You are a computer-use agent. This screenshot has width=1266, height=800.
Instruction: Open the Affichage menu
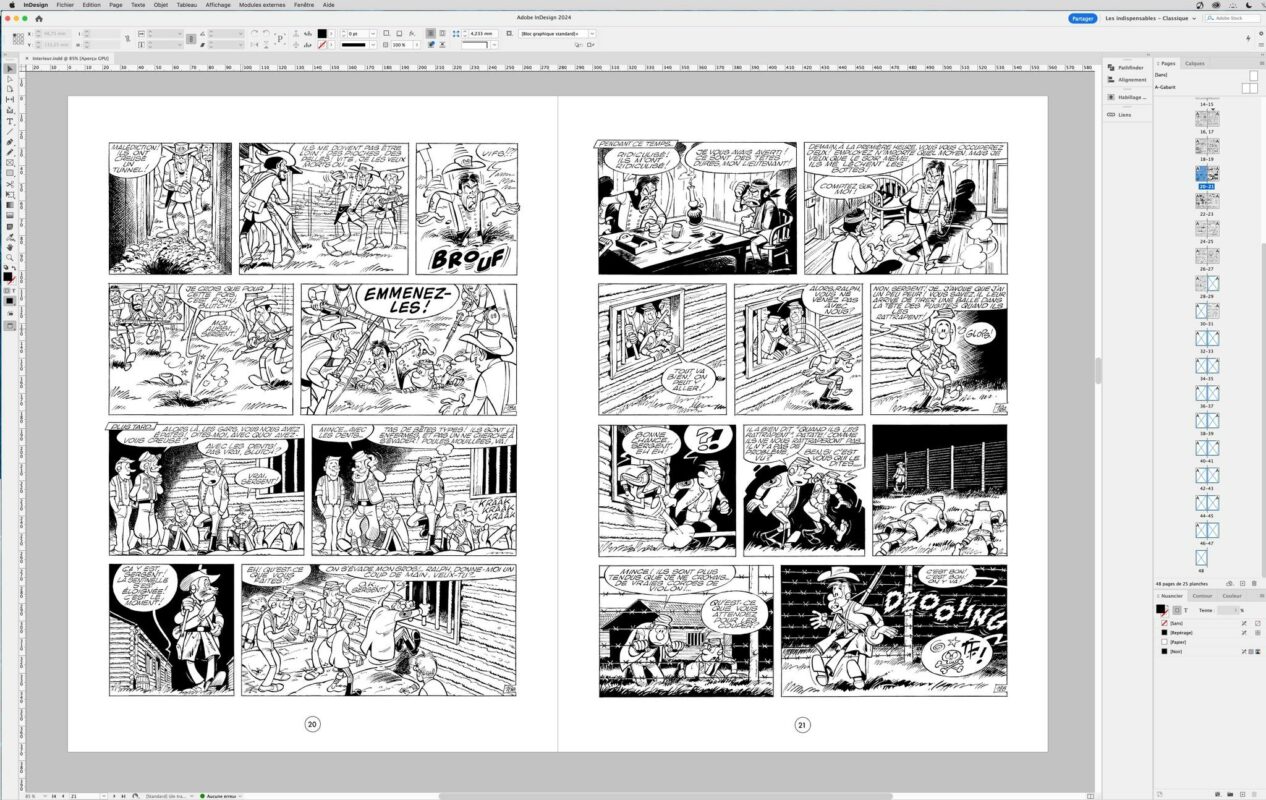[218, 5]
